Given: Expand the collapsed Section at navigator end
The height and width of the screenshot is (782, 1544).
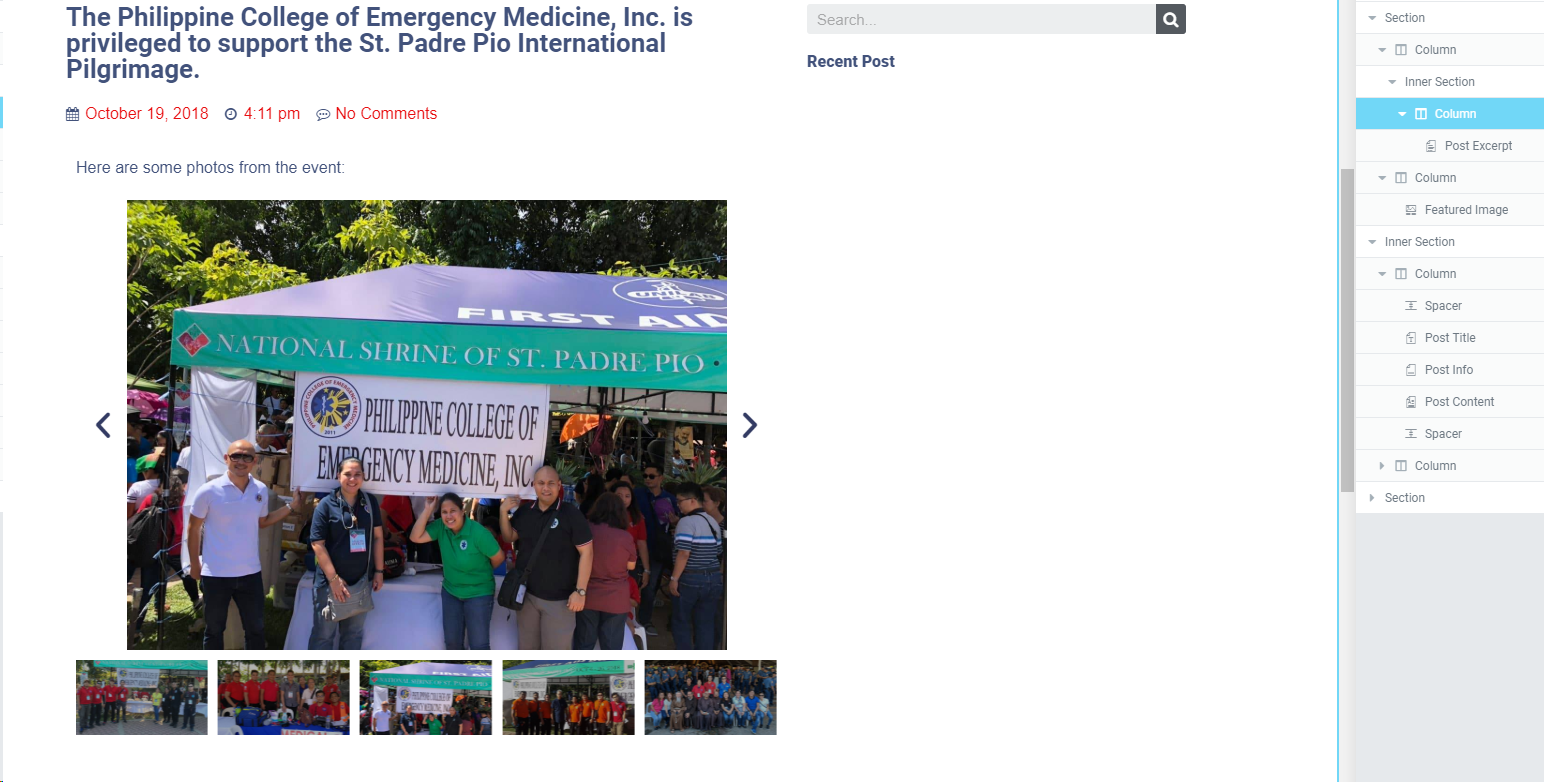Looking at the screenshot, I should (x=1372, y=498).
